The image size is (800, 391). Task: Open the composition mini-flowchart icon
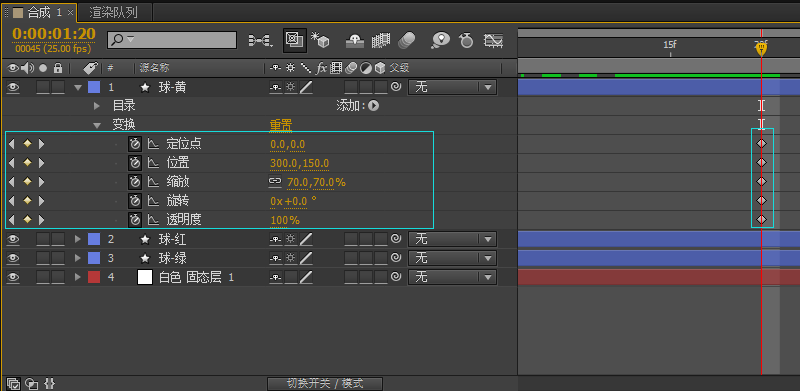click(x=259, y=40)
